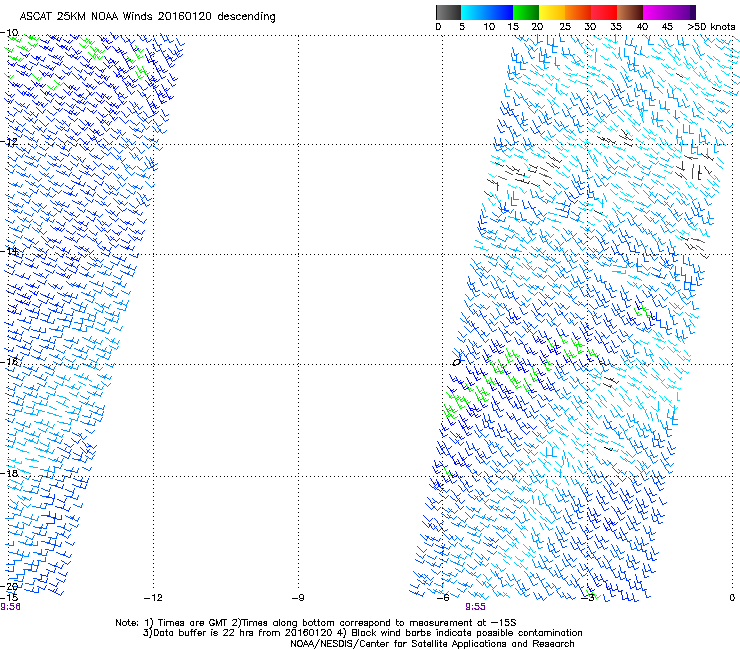This screenshot has height=650, width=740.
Task: Click the '45' label under the color bar
Action: pyautogui.click(x=667, y=27)
